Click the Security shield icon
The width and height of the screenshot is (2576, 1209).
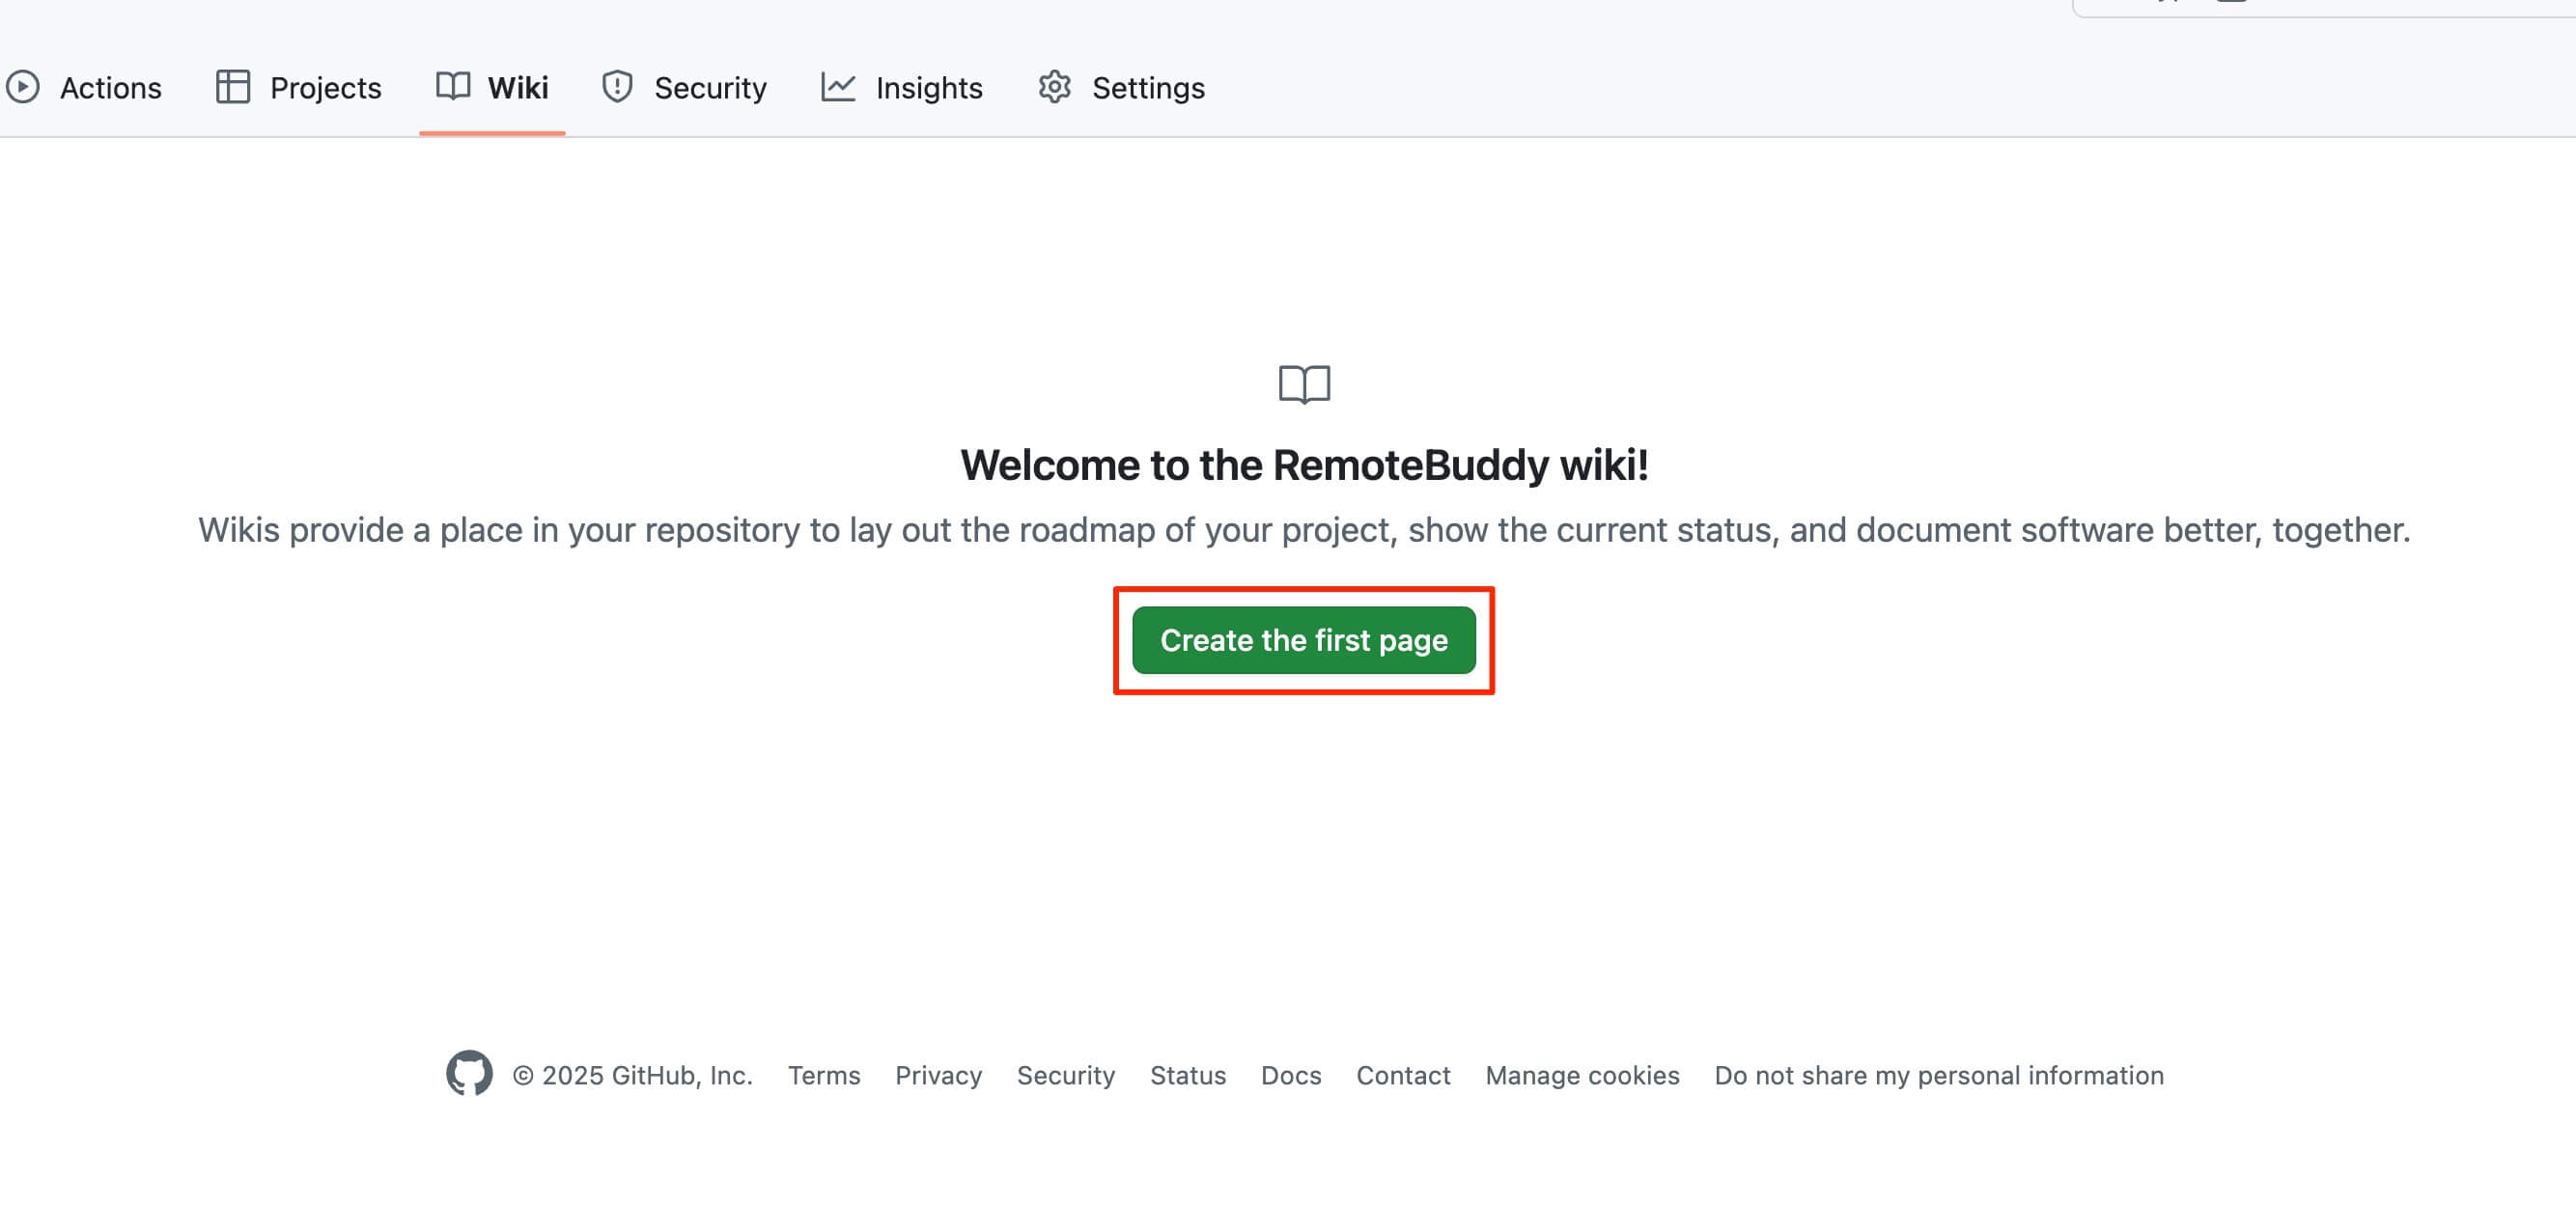click(617, 87)
